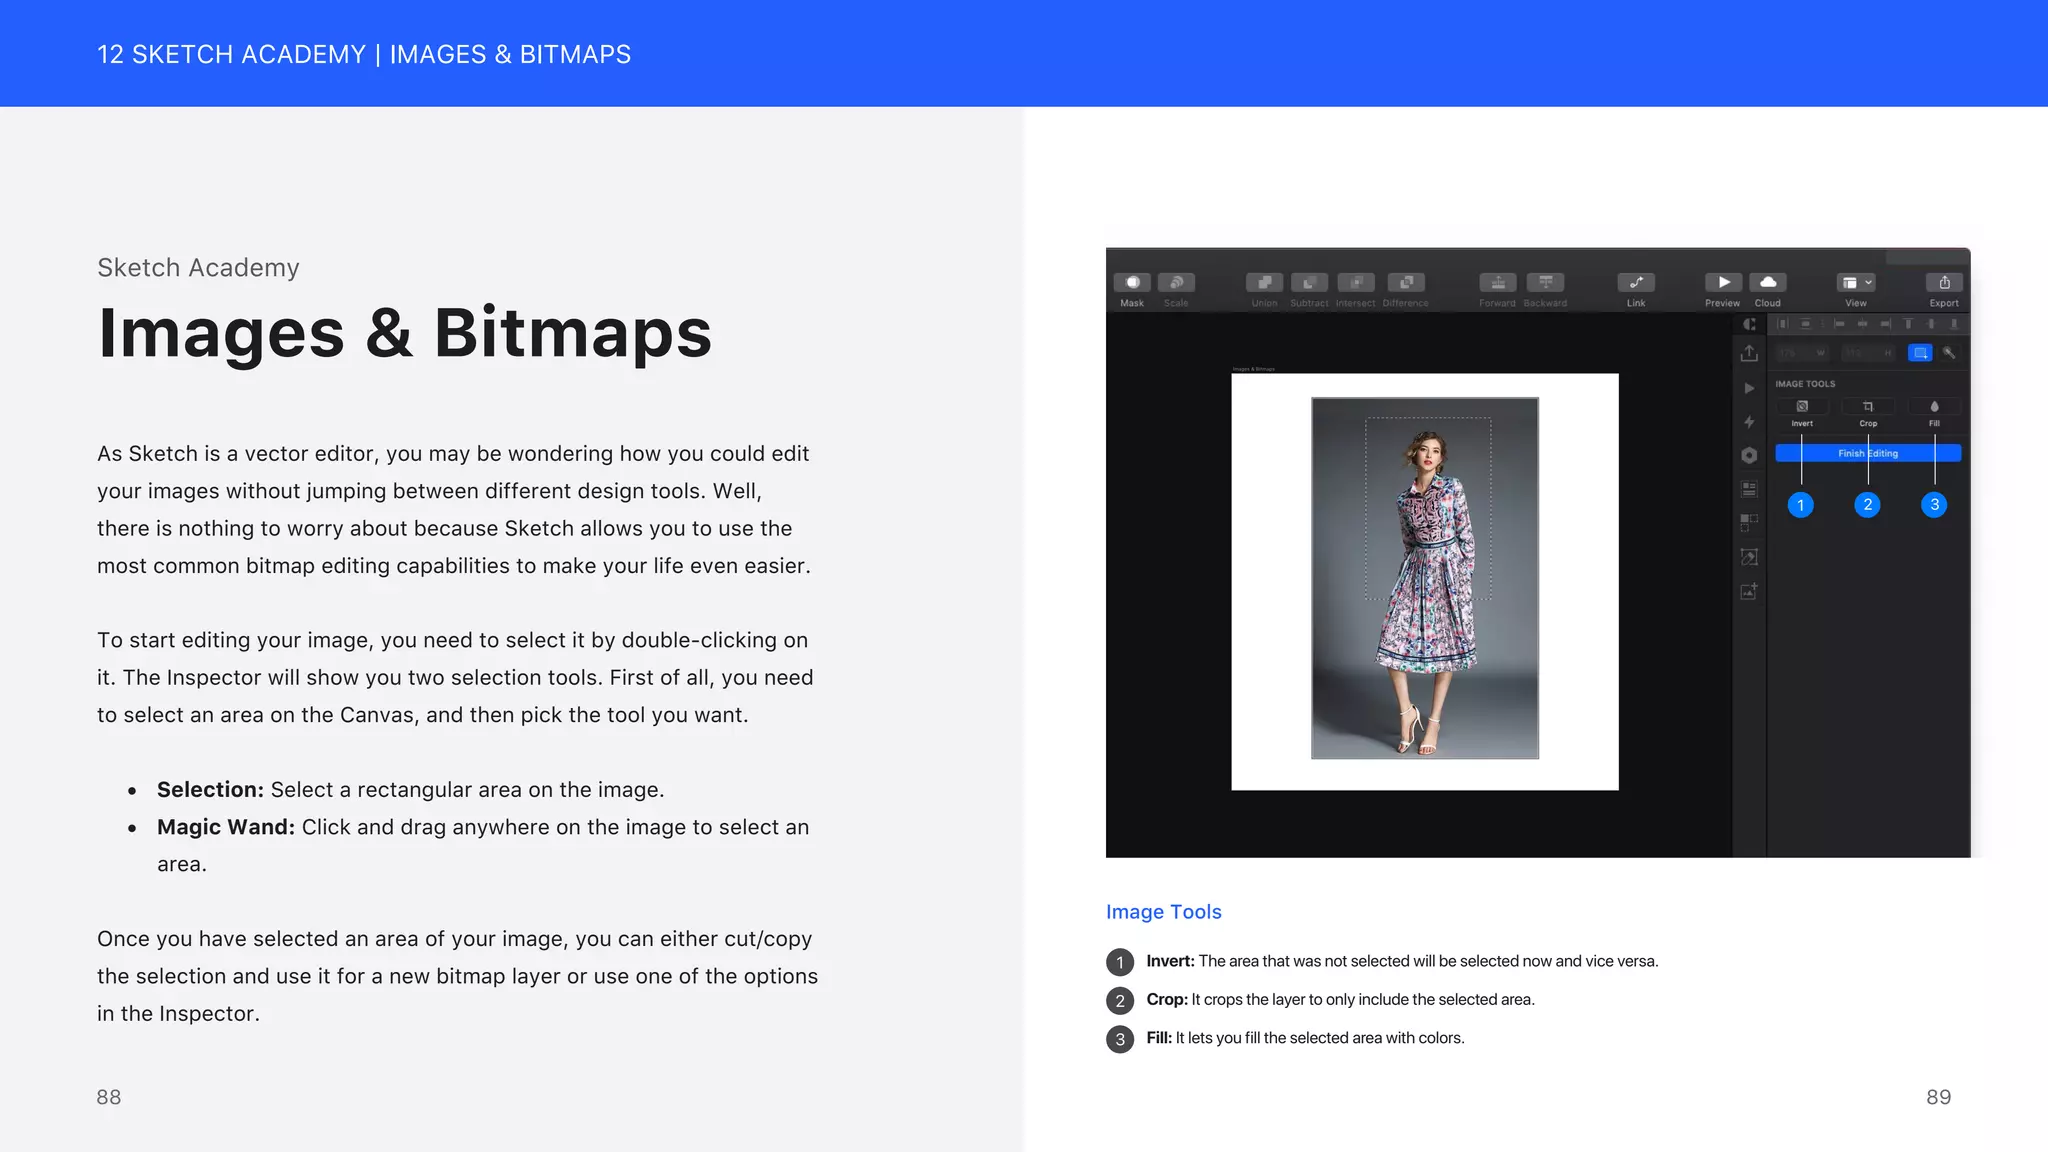Open the View dropdown in toolbar
The height and width of the screenshot is (1152, 2048).
click(1856, 283)
